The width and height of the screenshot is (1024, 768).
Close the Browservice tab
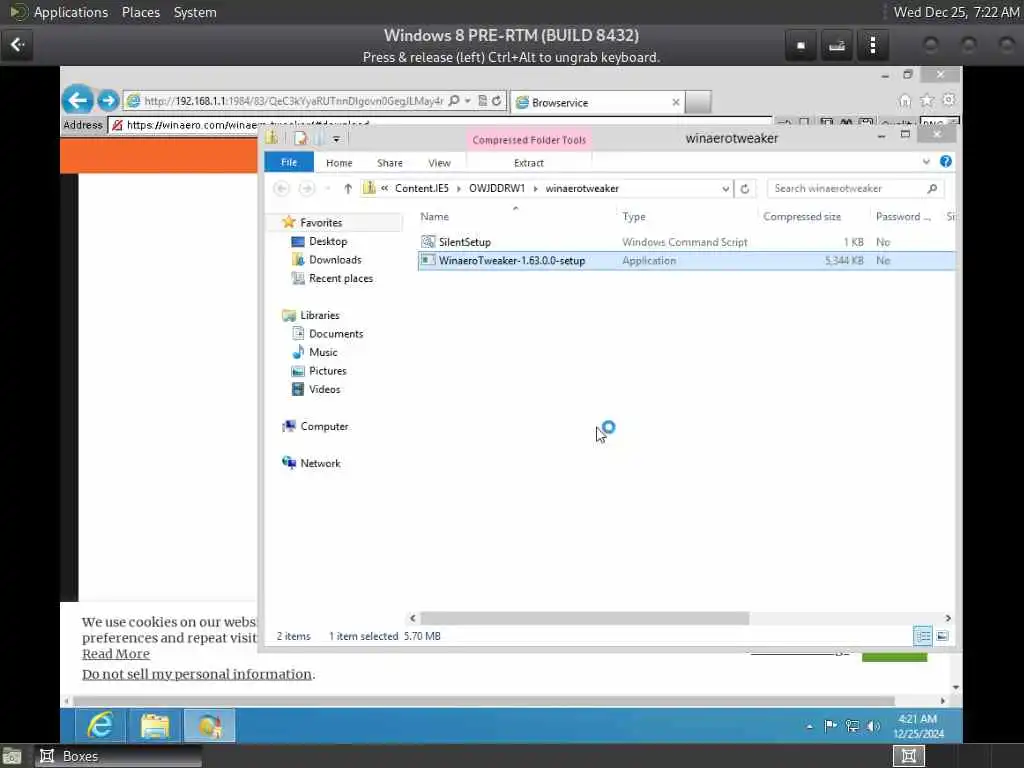676,103
